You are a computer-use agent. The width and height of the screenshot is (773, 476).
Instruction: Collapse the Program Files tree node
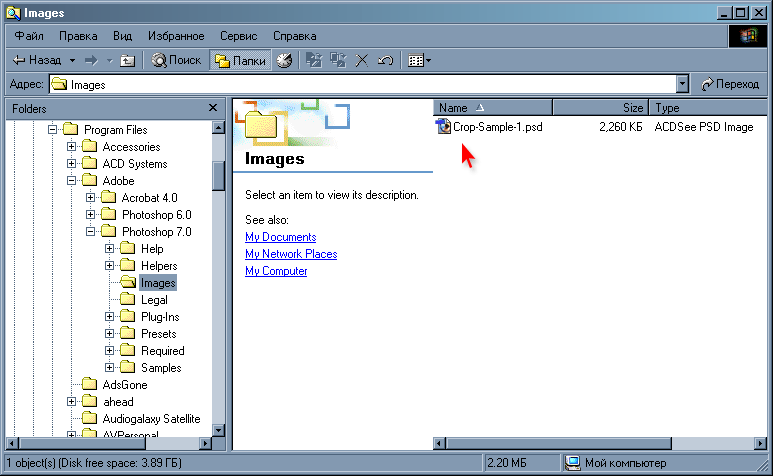(x=52, y=130)
